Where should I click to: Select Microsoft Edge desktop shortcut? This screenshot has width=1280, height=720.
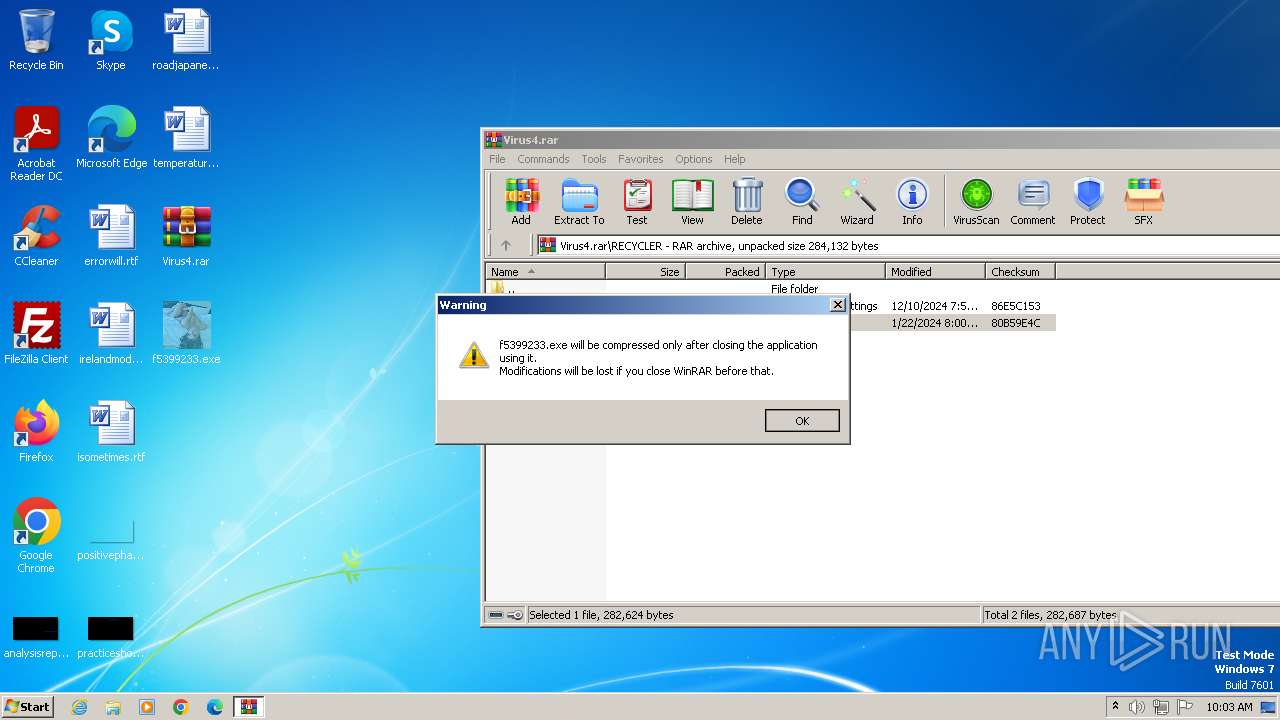coord(111,138)
